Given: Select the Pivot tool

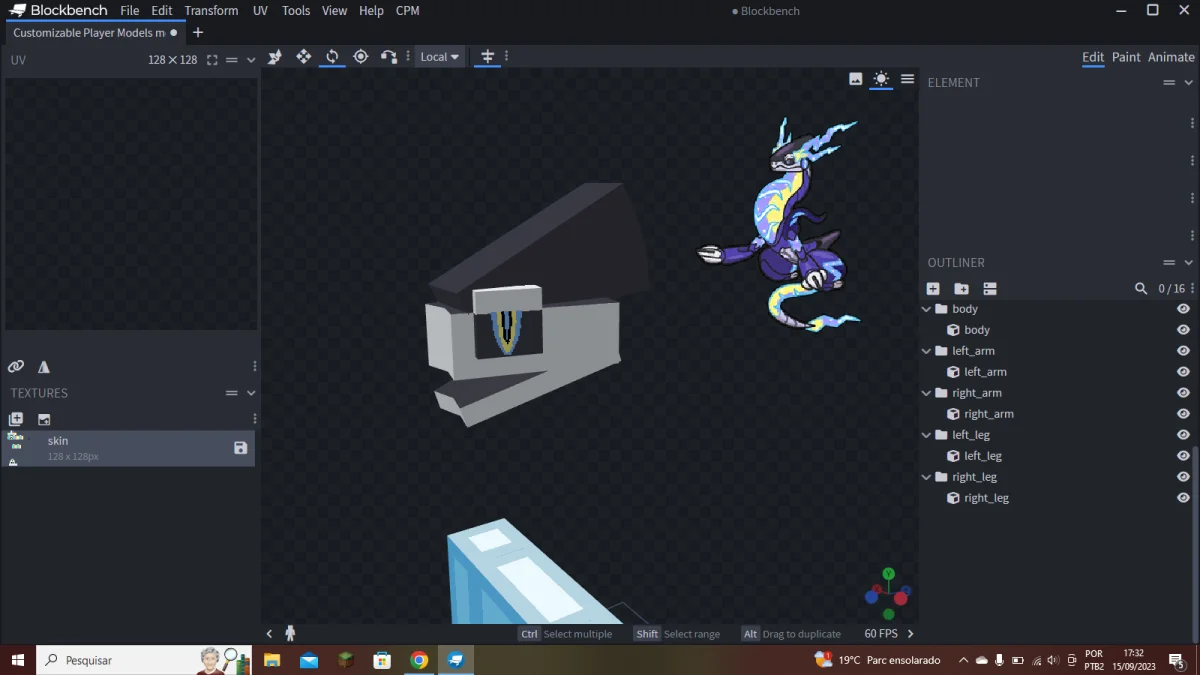Looking at the screenshot, I should click(x=361, y=57).
